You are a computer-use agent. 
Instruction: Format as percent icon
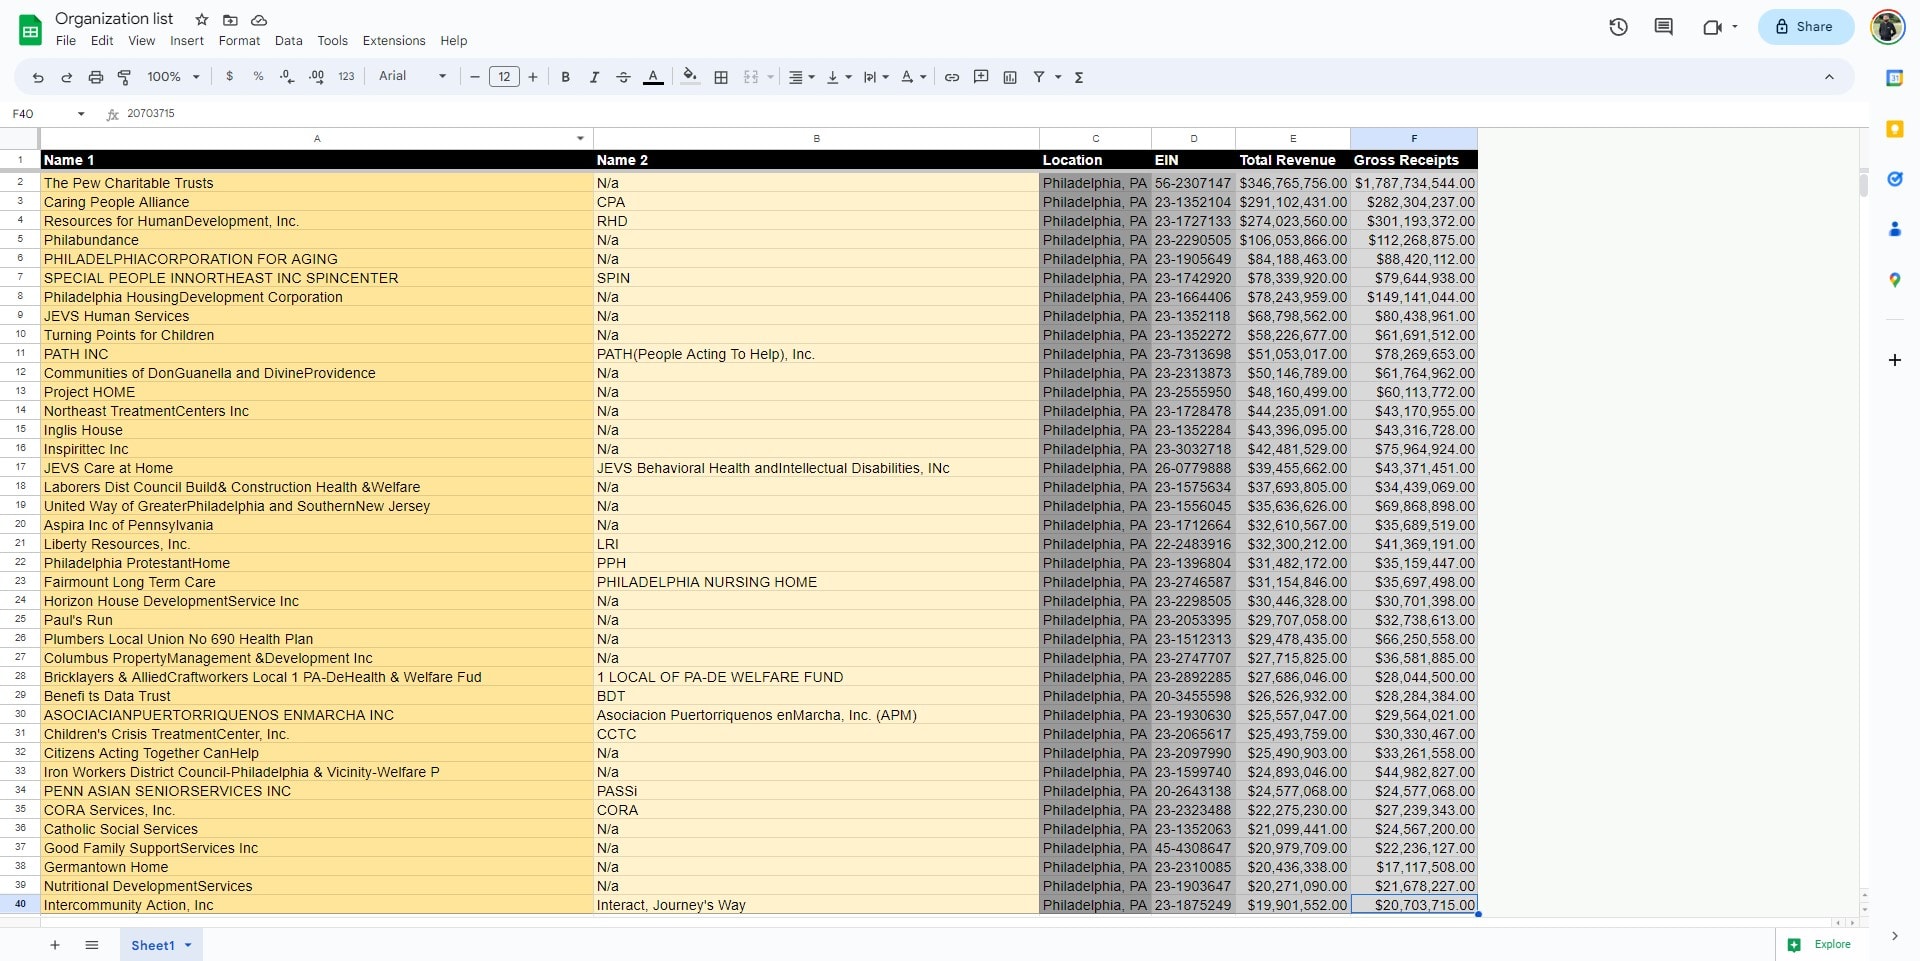tap(258, 76)
